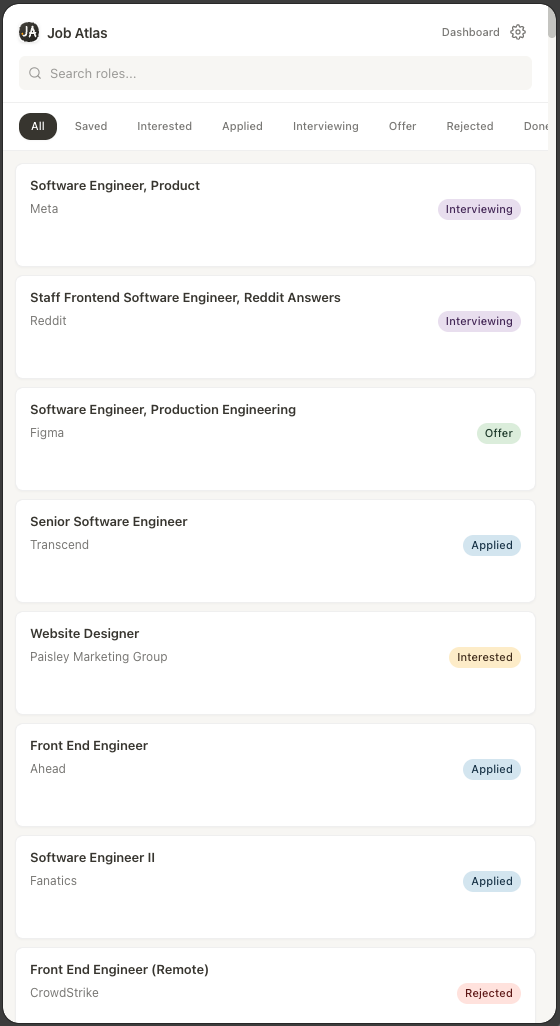Select the All filter tab
Image resolution: width=560 pixels, height=1026 pixels.
pos(38,126)
